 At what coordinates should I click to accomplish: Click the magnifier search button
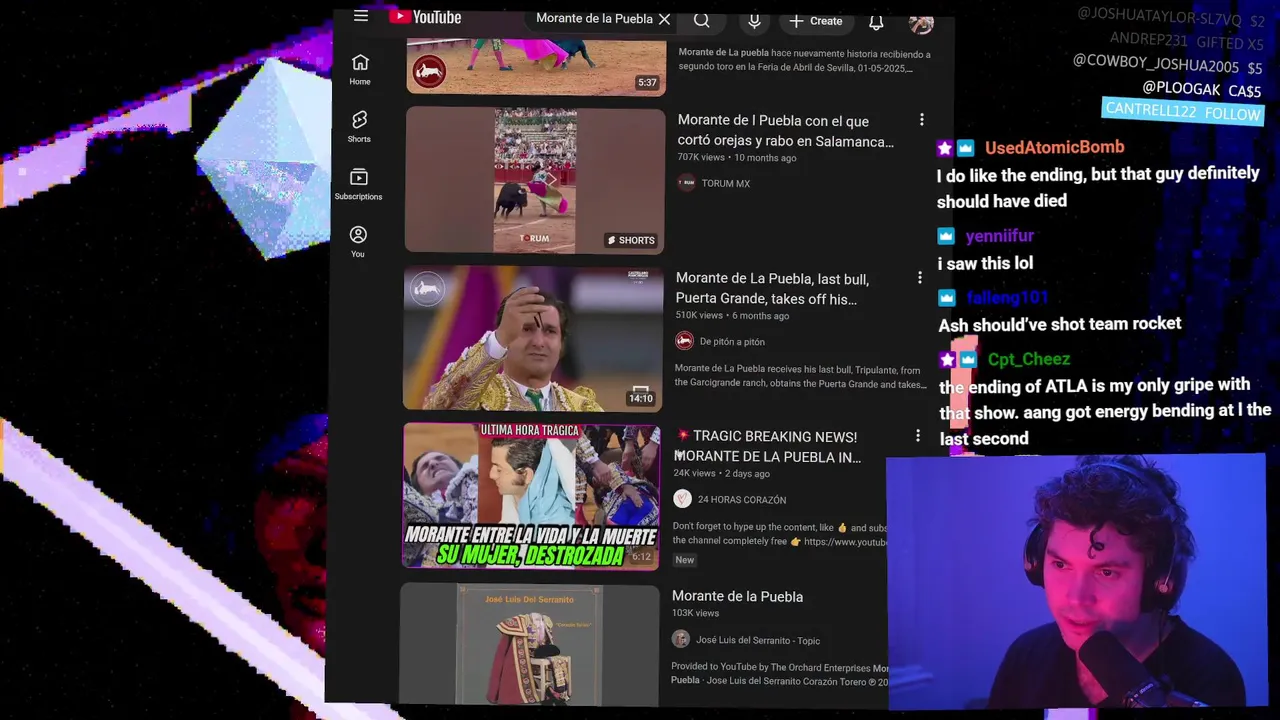[x=702, y=20]
